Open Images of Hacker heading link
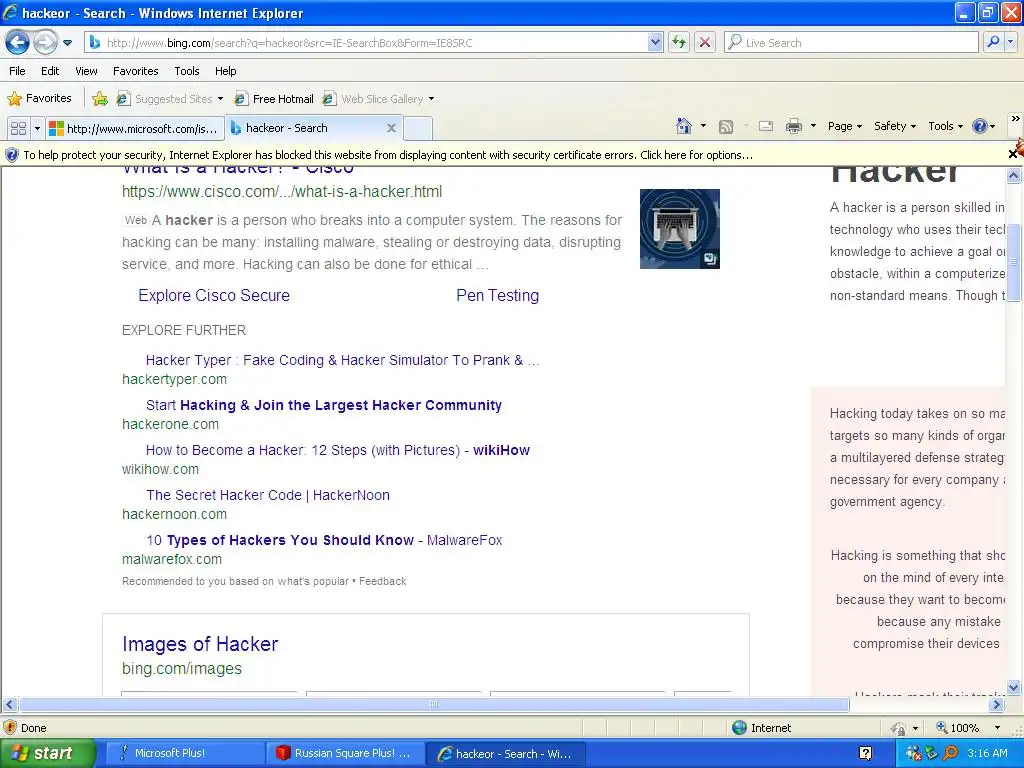 click(x=200, y=644)
